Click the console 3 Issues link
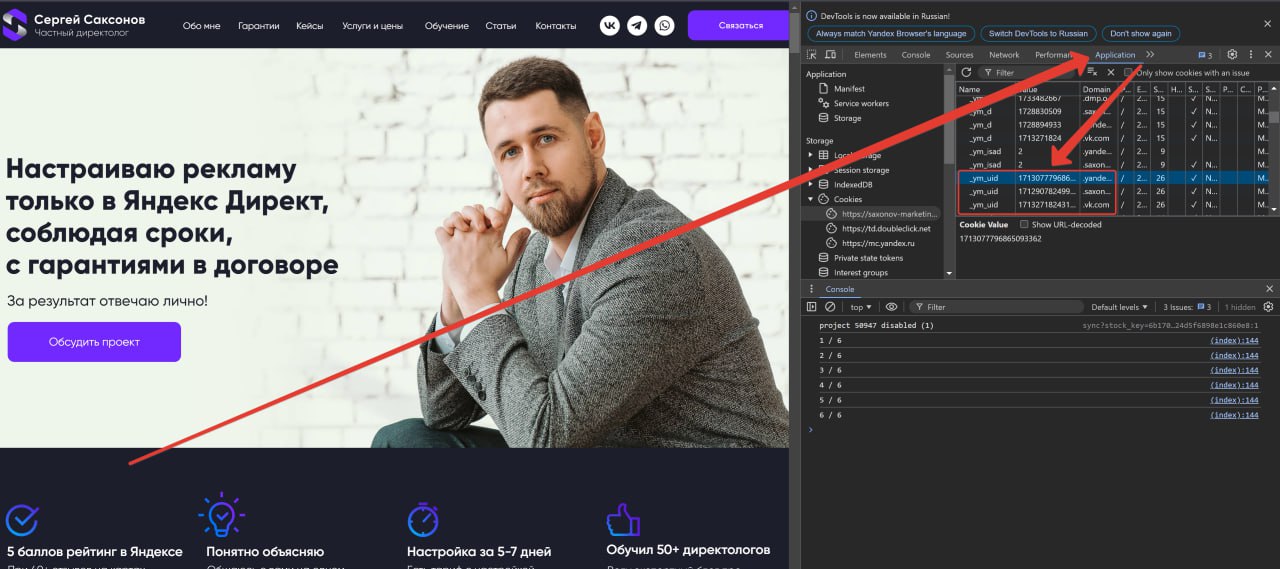 pyautogui.click(x=1187, y=307)
